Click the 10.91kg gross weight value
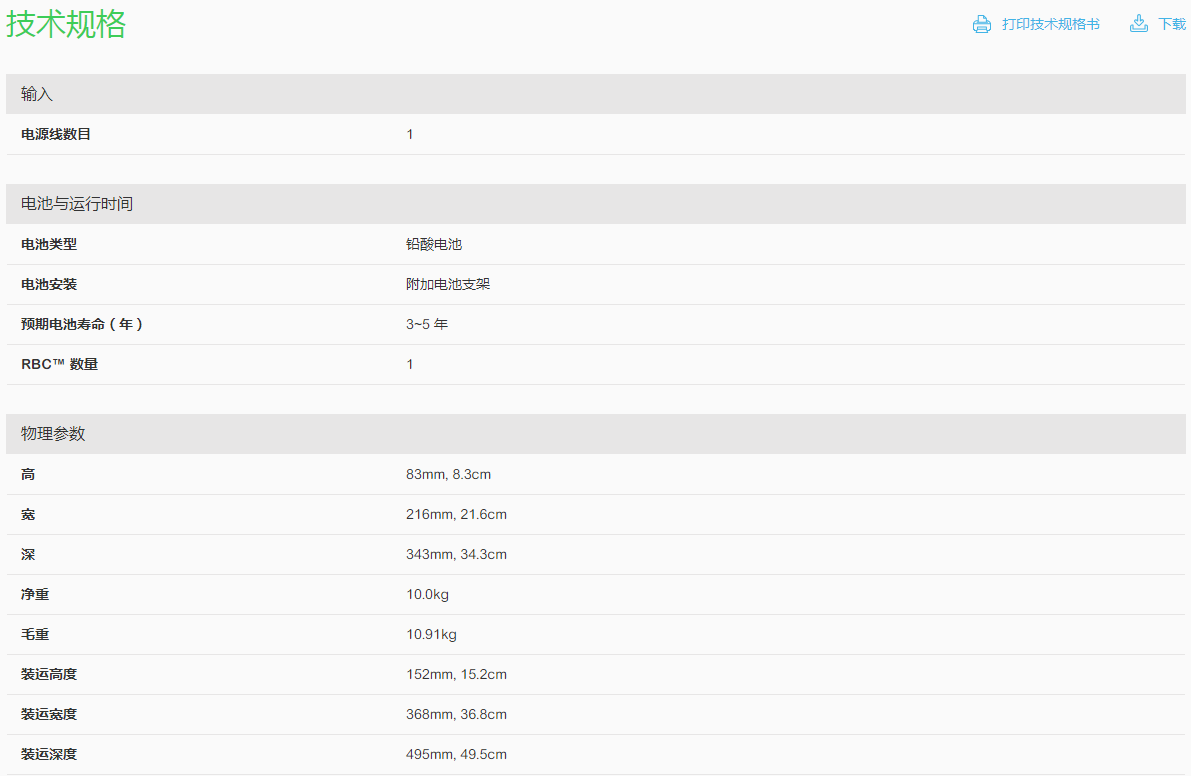 (431, 634)
